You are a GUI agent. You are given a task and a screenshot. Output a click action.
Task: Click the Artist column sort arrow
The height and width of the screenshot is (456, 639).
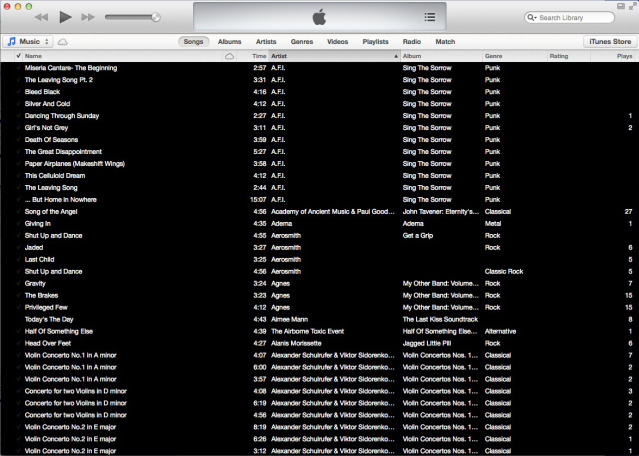396,56
